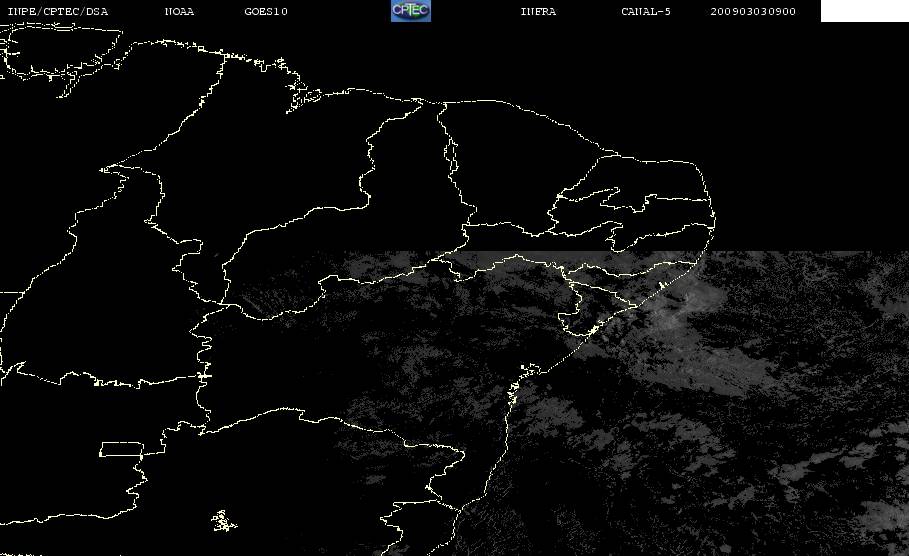Viewport: 909px width, 556px height.
Task: Click the GOES10 satellite label
Action: pyautogui.click(x=266, y=12)
